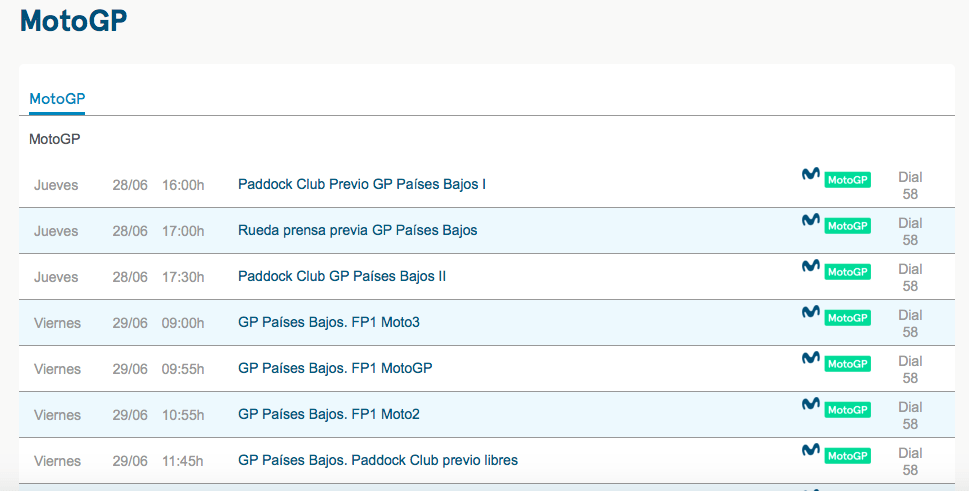Click Movistar logo in Paddock Club previo libres row
The width and height of the screenshot is (969, 491).
[x=811, y=450]
